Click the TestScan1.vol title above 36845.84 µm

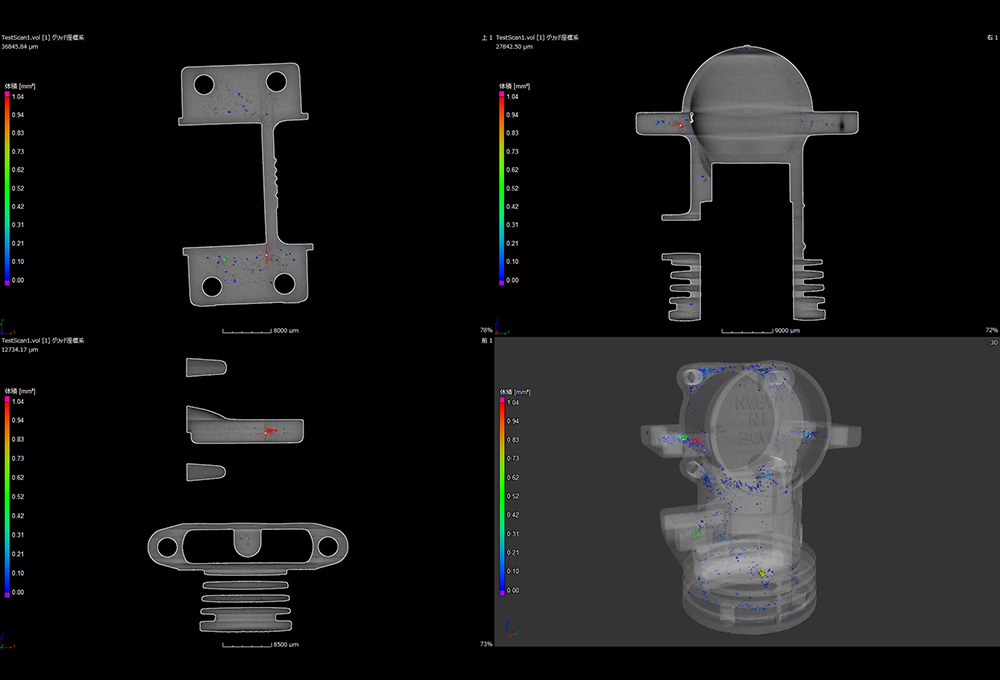coord(43,38)
